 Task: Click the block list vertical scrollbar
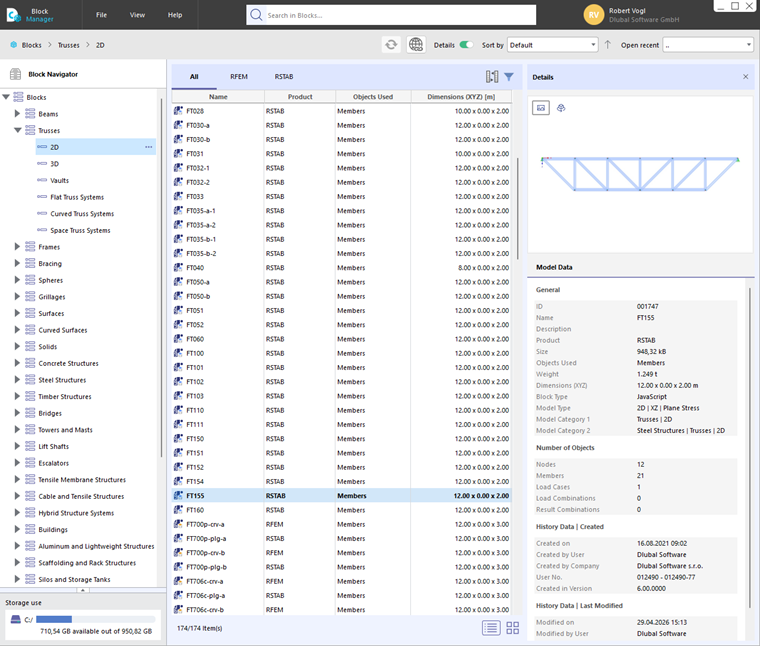(x=517, y=208)
